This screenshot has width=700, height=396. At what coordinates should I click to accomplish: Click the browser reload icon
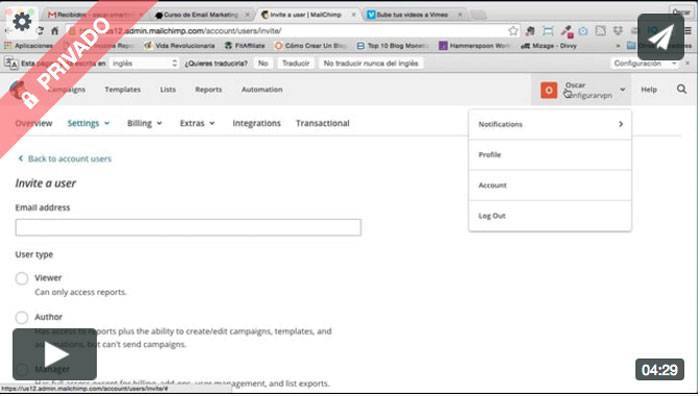[x=40, y=31]
